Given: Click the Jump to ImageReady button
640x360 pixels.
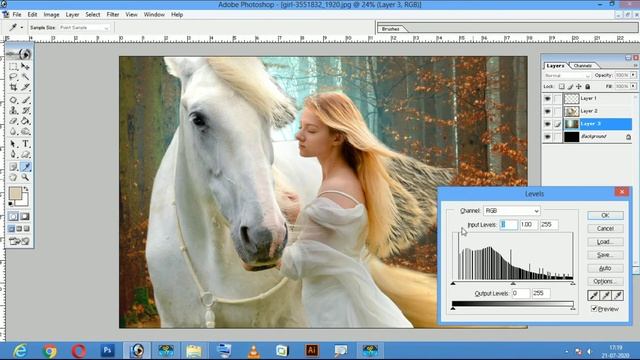Looking at the screenshot, I should click(x=19, y=242).
